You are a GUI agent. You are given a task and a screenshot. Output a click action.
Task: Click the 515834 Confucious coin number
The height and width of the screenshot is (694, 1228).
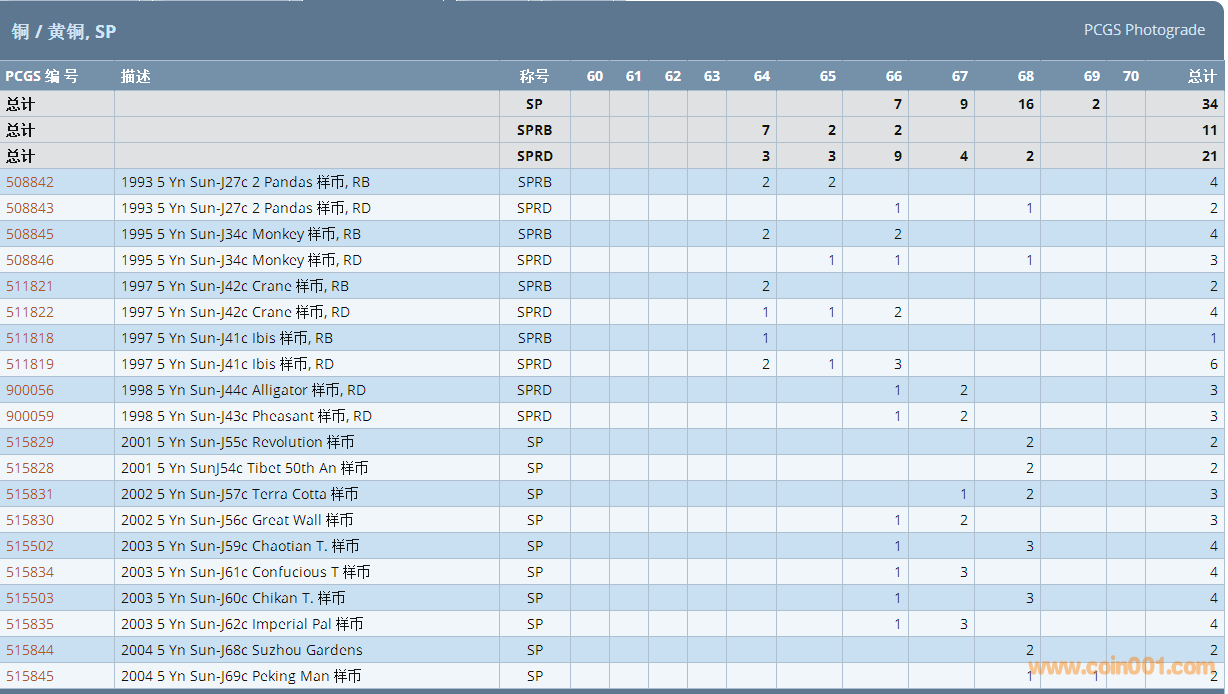pyautogui.click(x=30, y=572)
